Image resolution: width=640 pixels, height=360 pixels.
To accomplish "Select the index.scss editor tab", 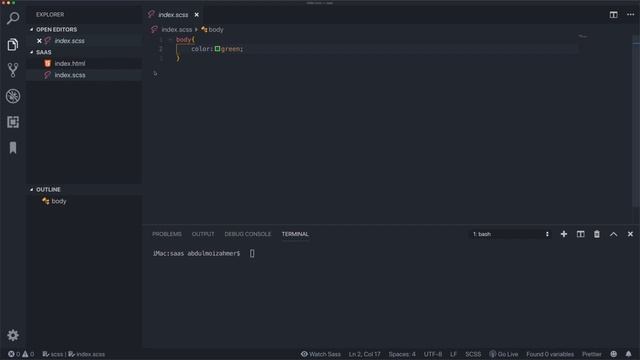I will pos(173,15).
